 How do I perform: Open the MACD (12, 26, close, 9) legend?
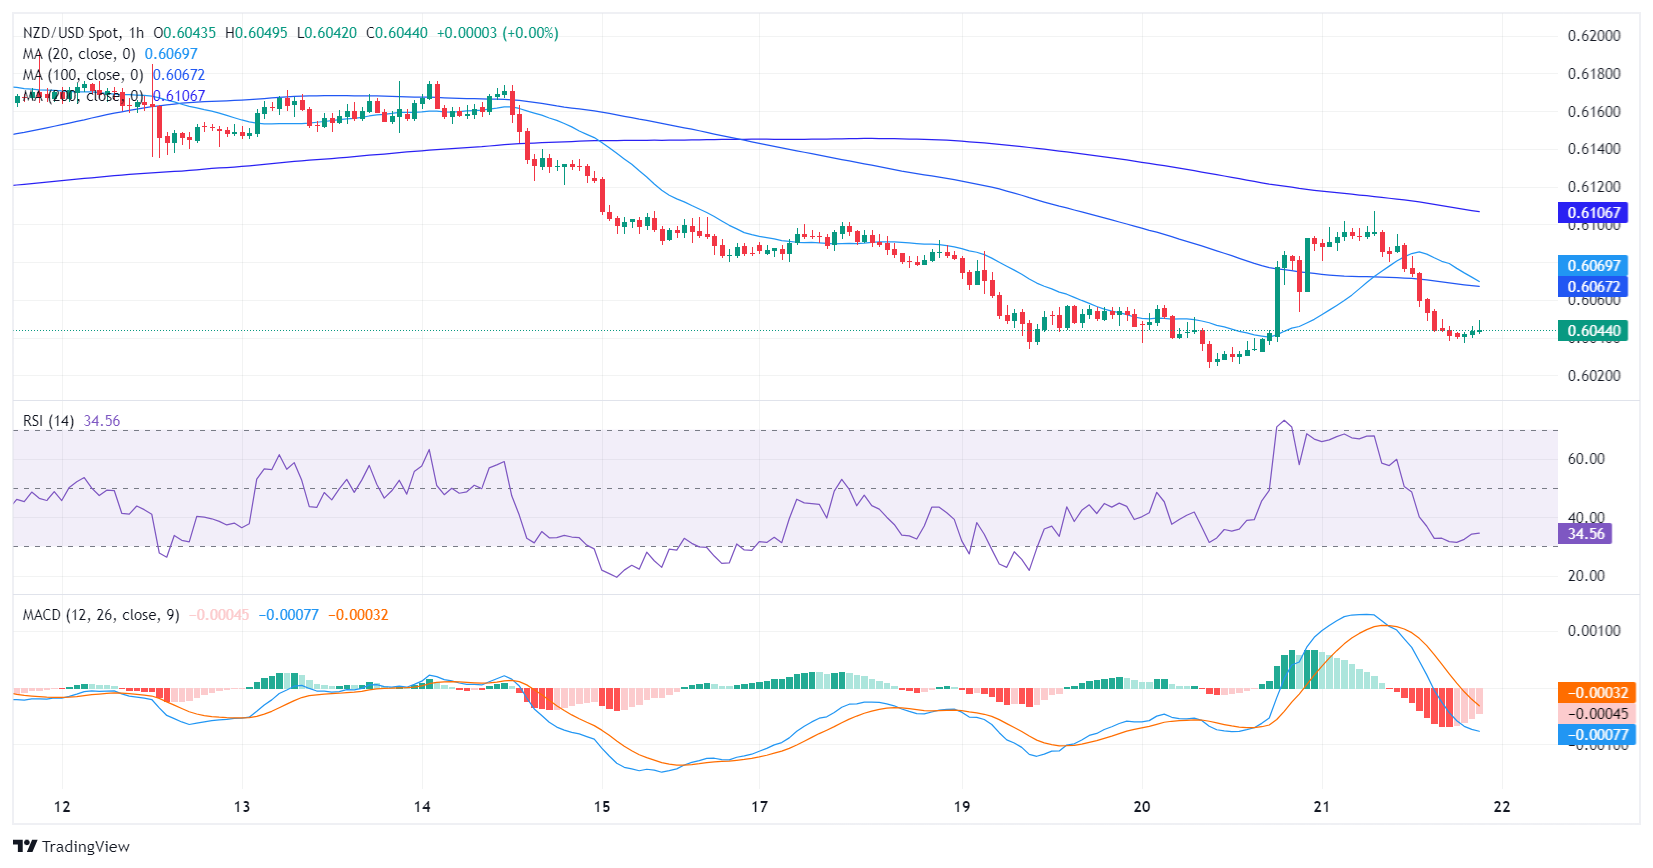click(x=101, y=615)
